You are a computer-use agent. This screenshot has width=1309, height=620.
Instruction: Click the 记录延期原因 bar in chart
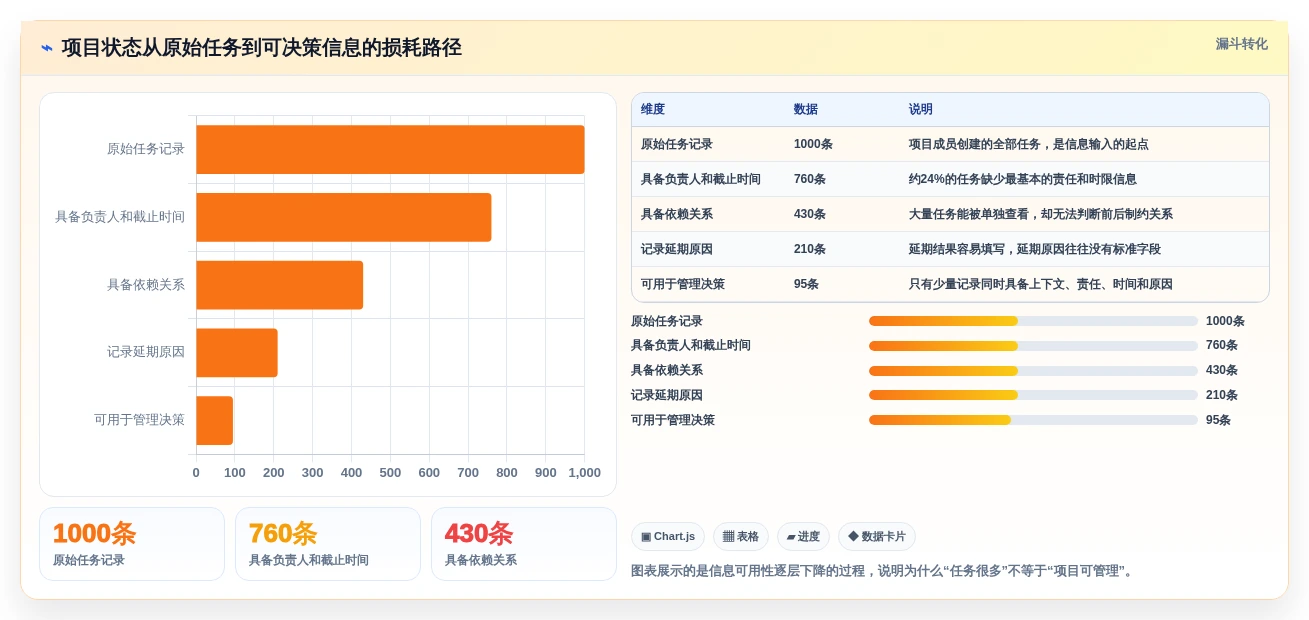237,353
